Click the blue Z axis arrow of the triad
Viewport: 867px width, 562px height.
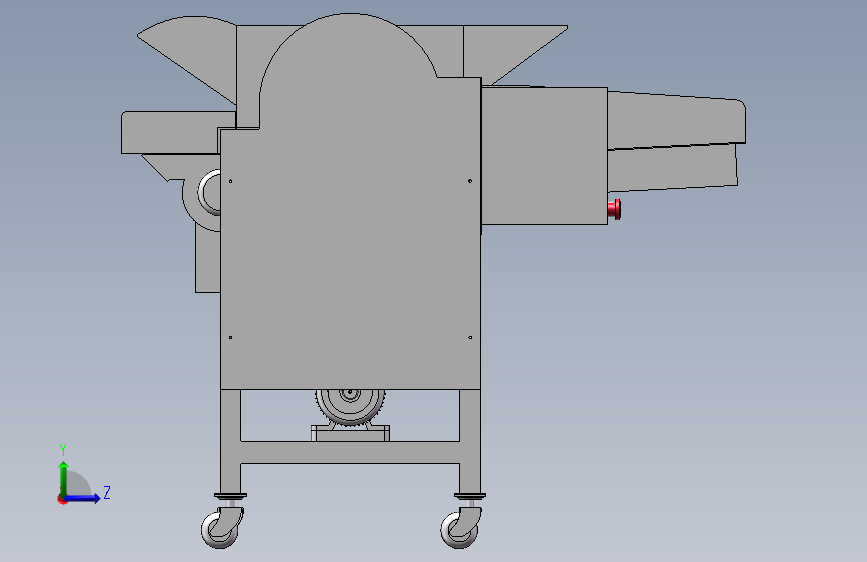tap(83, 498)
